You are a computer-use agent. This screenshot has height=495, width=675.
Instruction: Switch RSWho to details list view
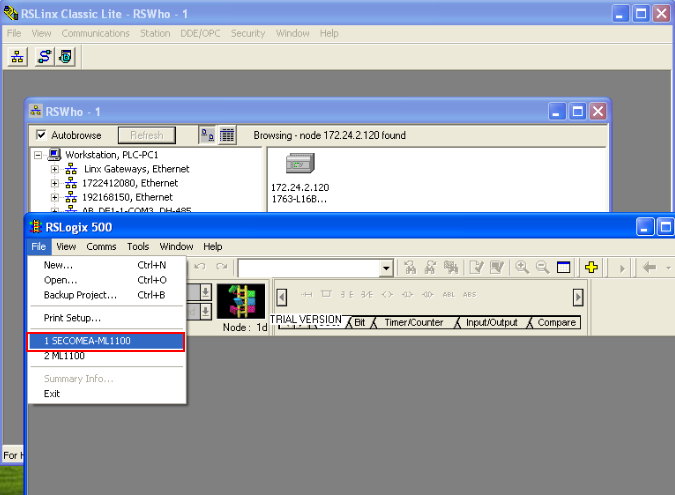tap(227, 135)
